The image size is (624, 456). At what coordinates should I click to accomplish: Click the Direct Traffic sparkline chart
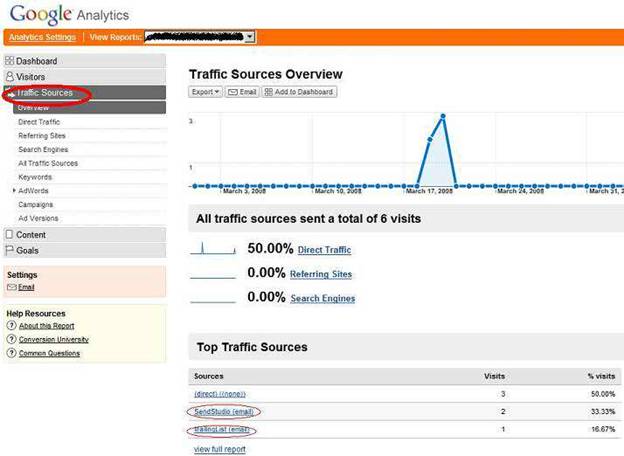(213, 248)
